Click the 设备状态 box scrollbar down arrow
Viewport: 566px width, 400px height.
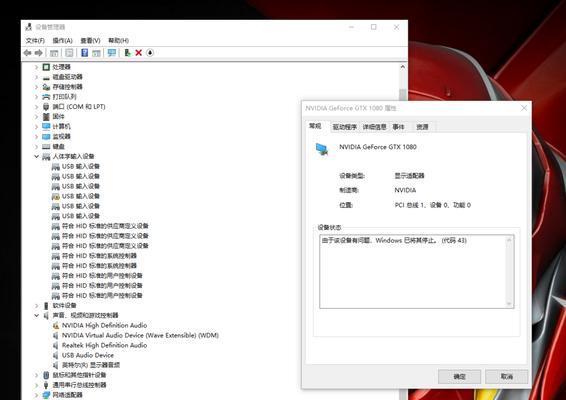509,304
